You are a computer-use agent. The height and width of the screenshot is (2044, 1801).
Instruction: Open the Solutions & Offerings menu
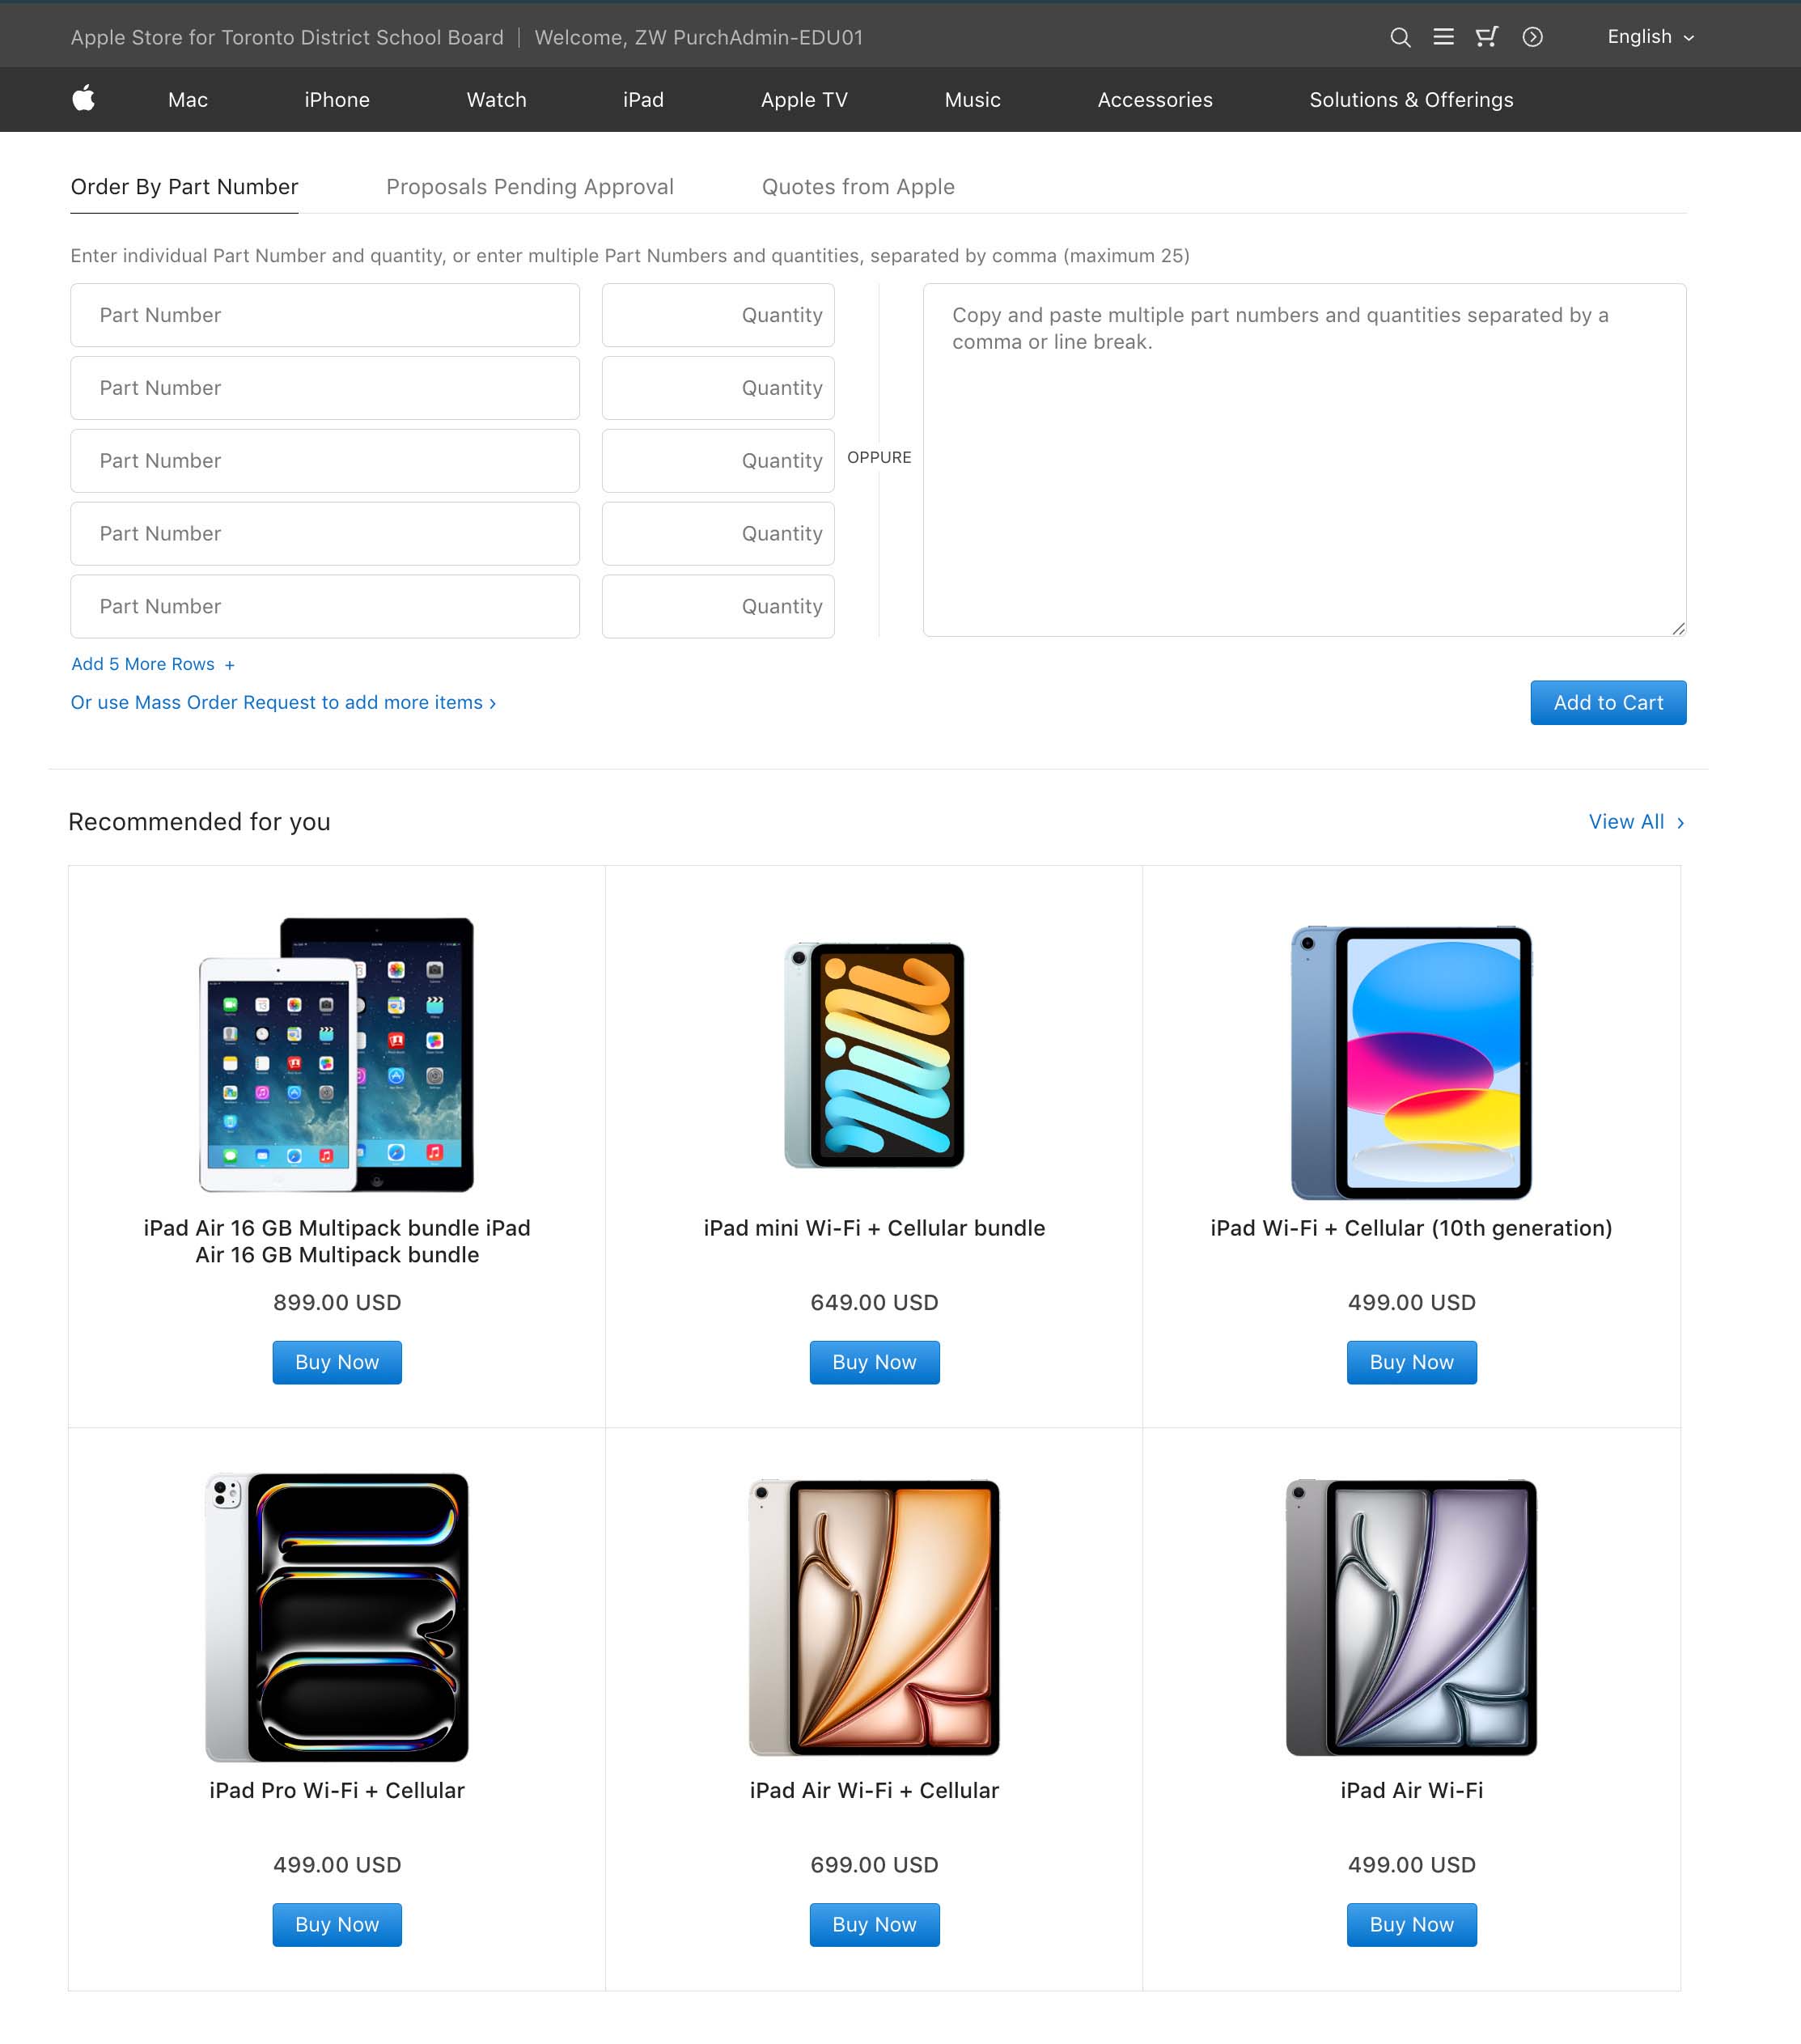tap(1411, 100)
